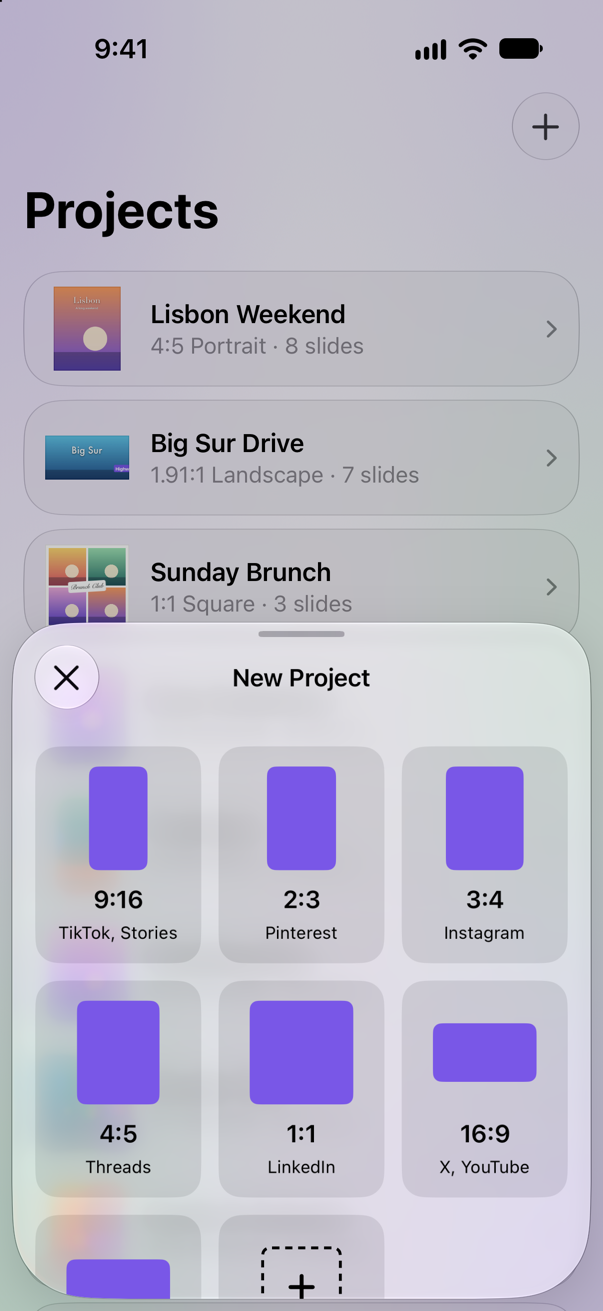603x1311 pixels.
Task: Close the New Project sheet
Action: tap(67, 678)
